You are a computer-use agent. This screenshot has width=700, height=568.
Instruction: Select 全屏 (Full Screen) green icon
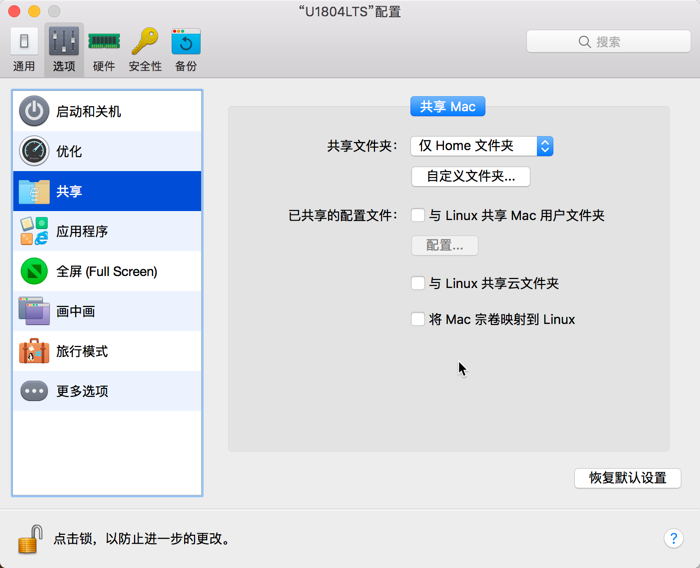(34, 271)
